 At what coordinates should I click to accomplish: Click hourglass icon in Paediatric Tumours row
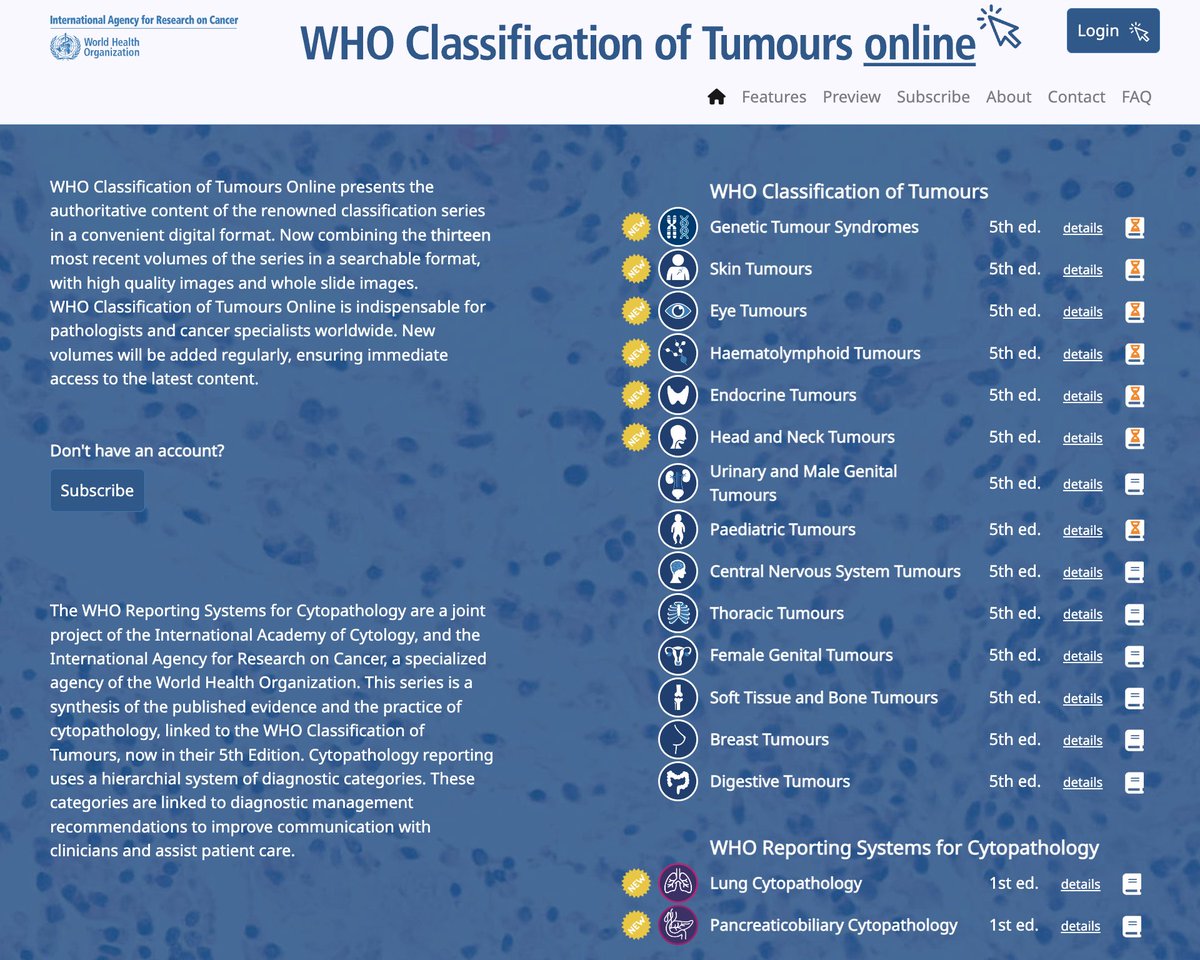[x=1134, y=530]
